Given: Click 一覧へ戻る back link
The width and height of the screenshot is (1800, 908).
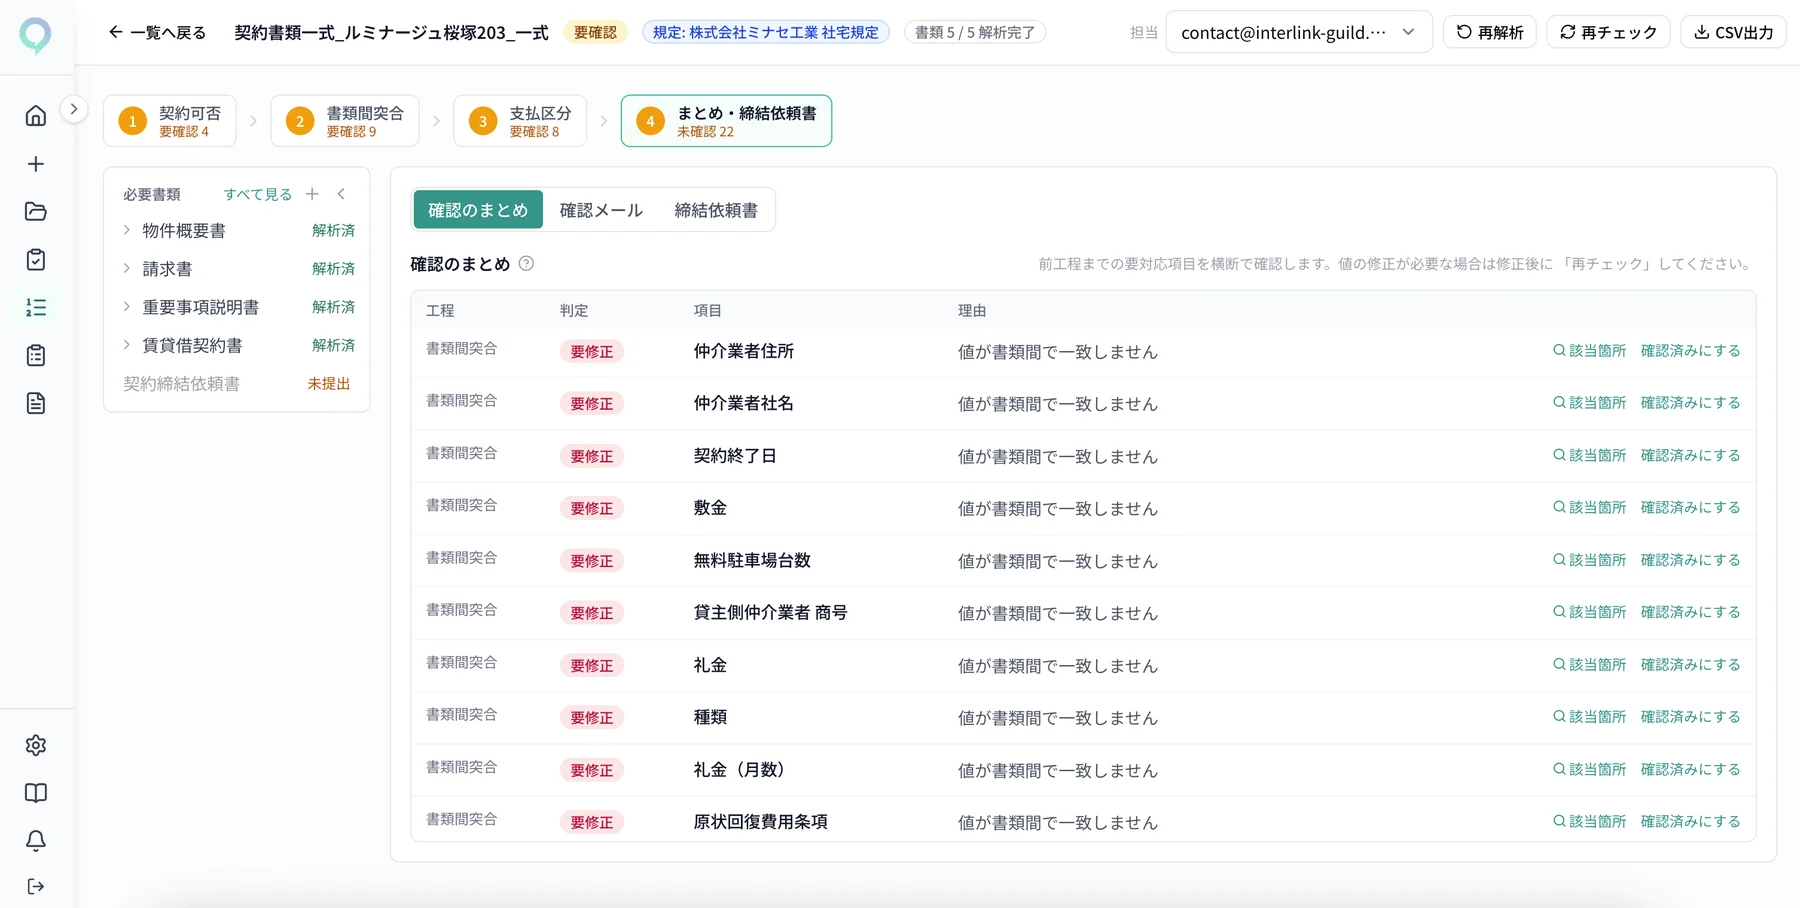Looking at the screenshot, I should (157, 32).
